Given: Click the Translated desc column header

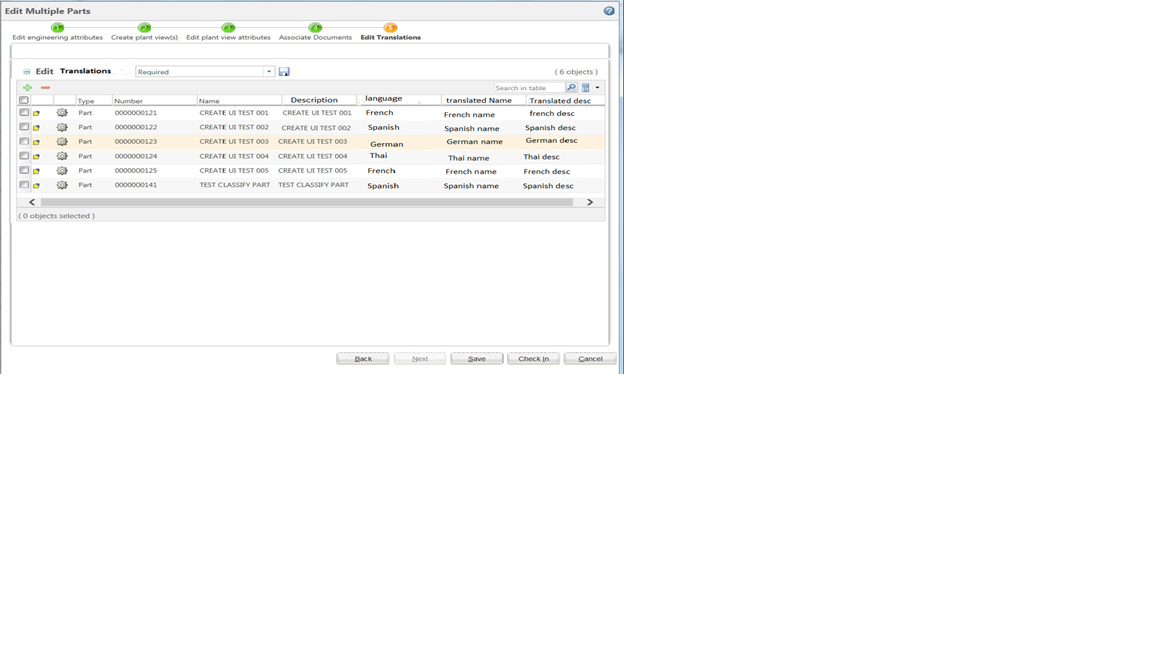Looking at the screenshot, I should coord(560,101).
